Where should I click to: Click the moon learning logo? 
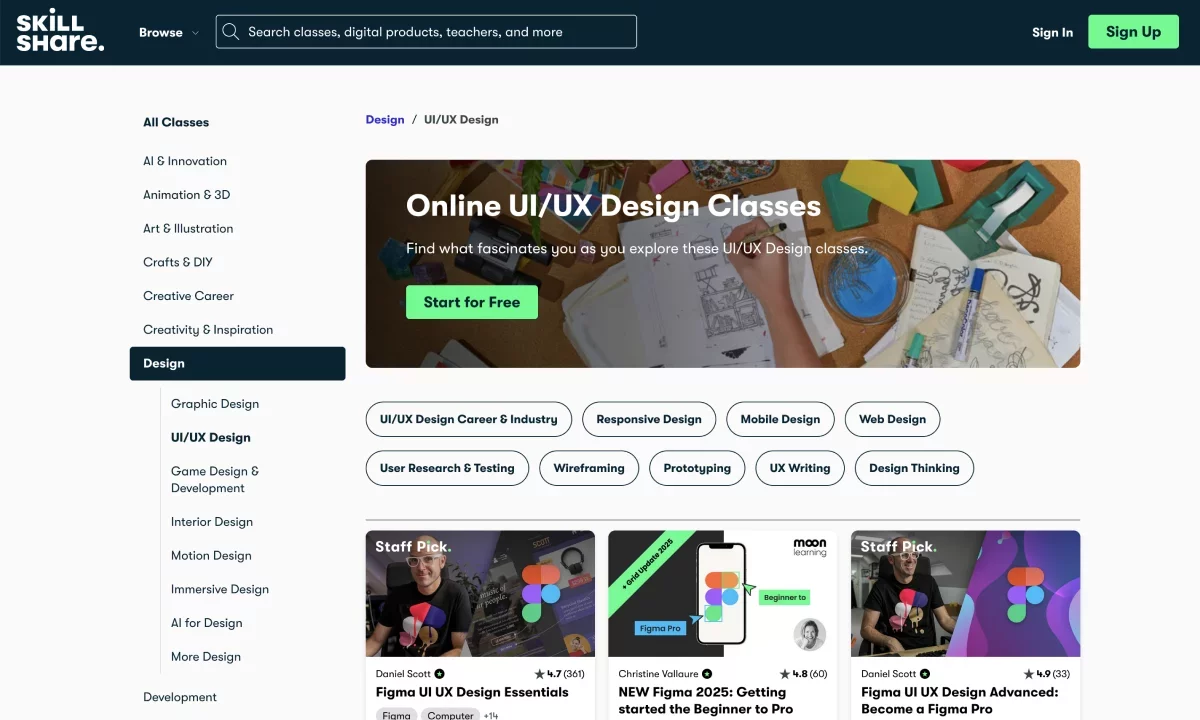[809, 547]
